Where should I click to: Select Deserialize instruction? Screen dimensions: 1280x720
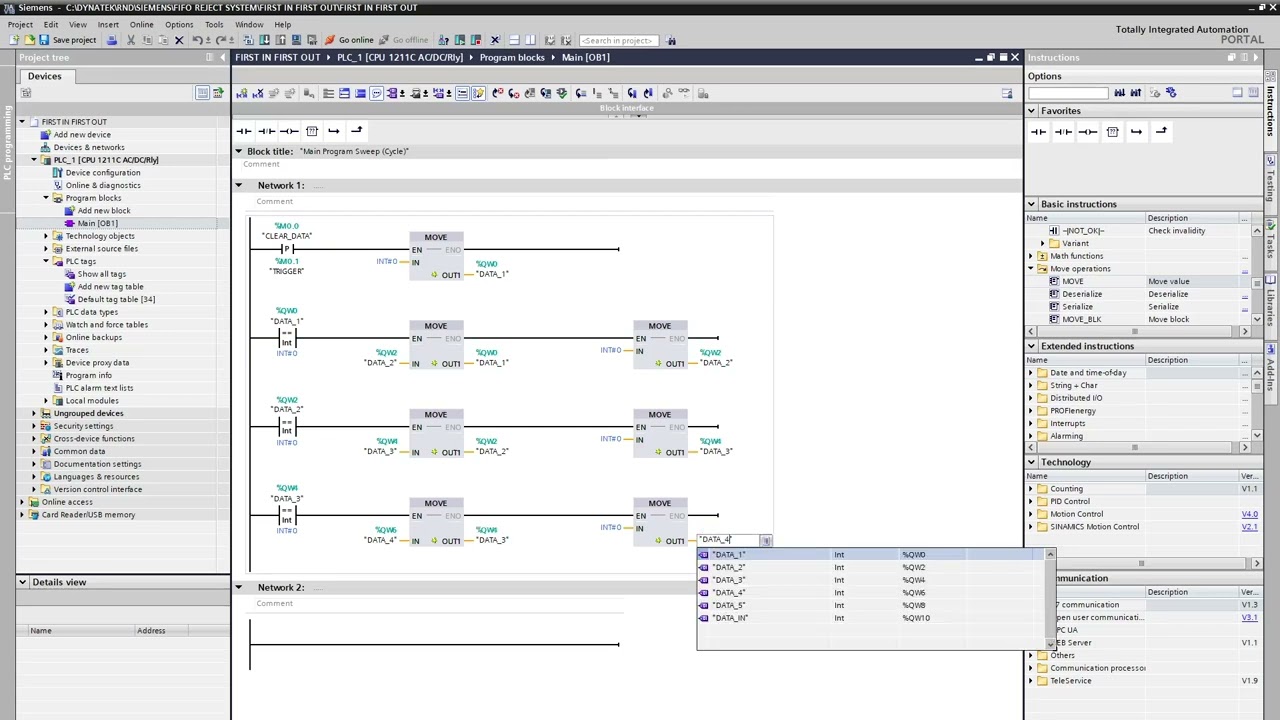point(1082,294)
